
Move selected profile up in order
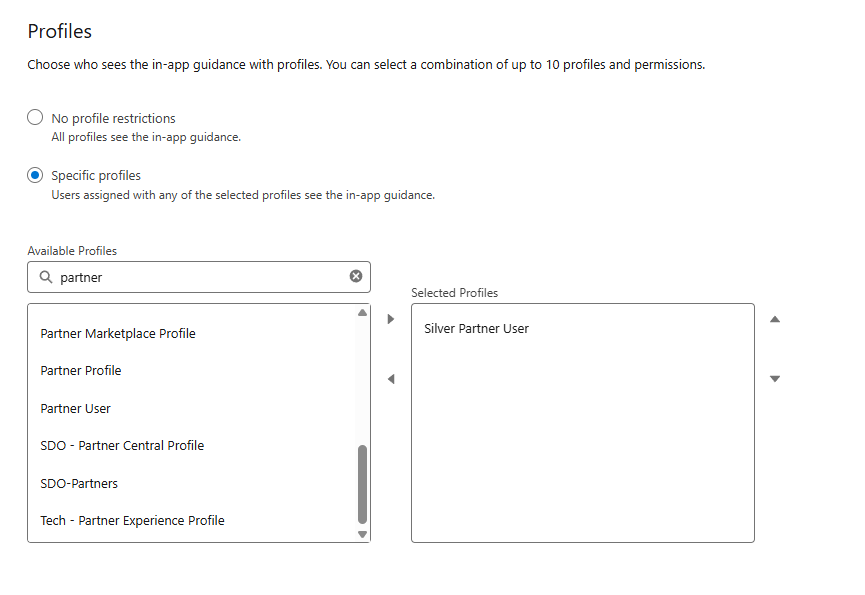point(775,319)
